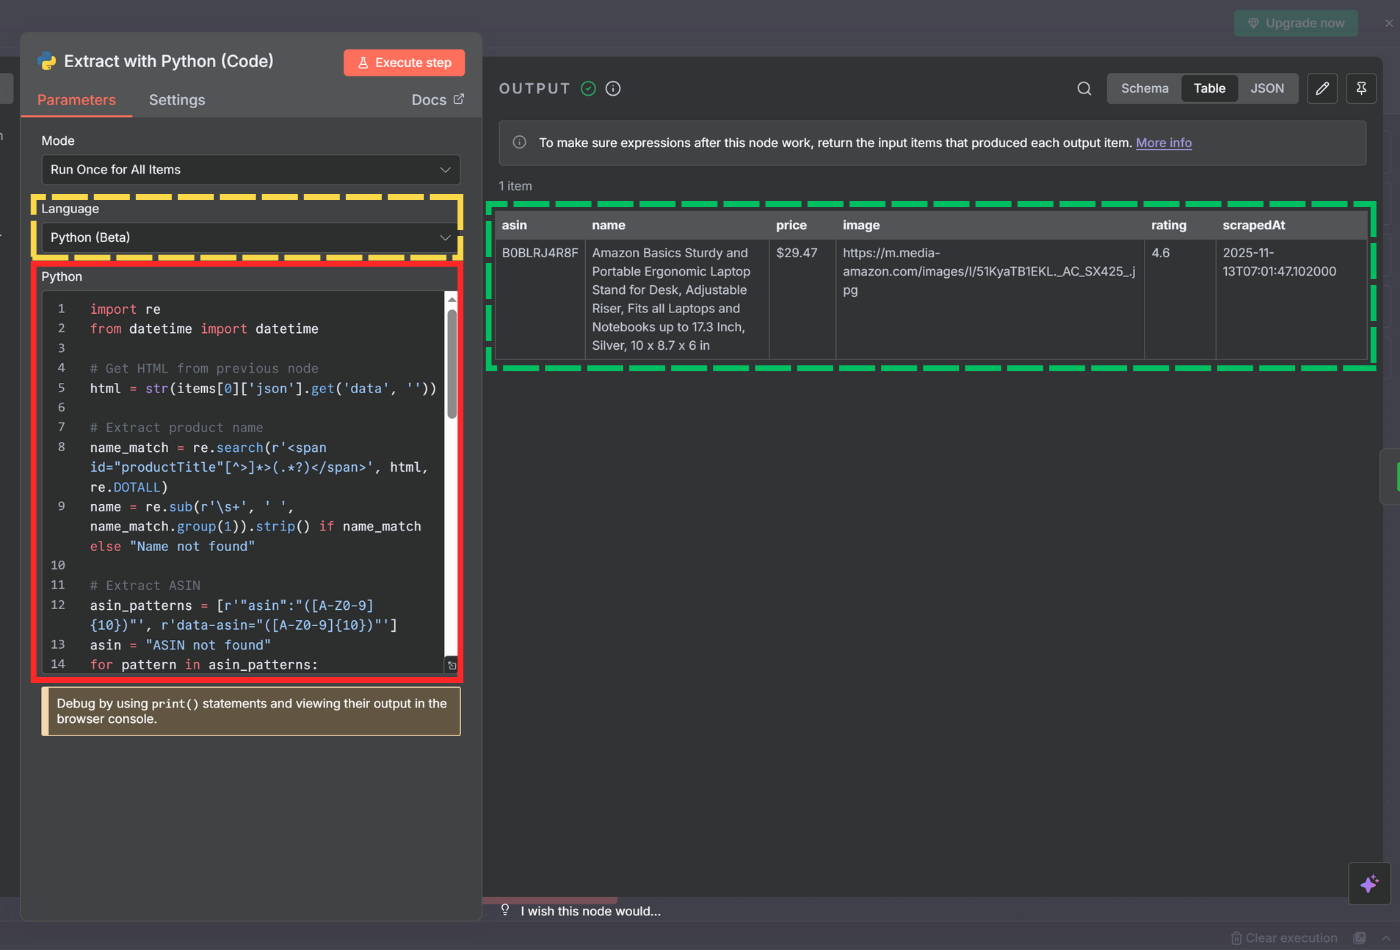Switch to the Settings tab
The image size is (1400, 950).
tap(177, 100)
